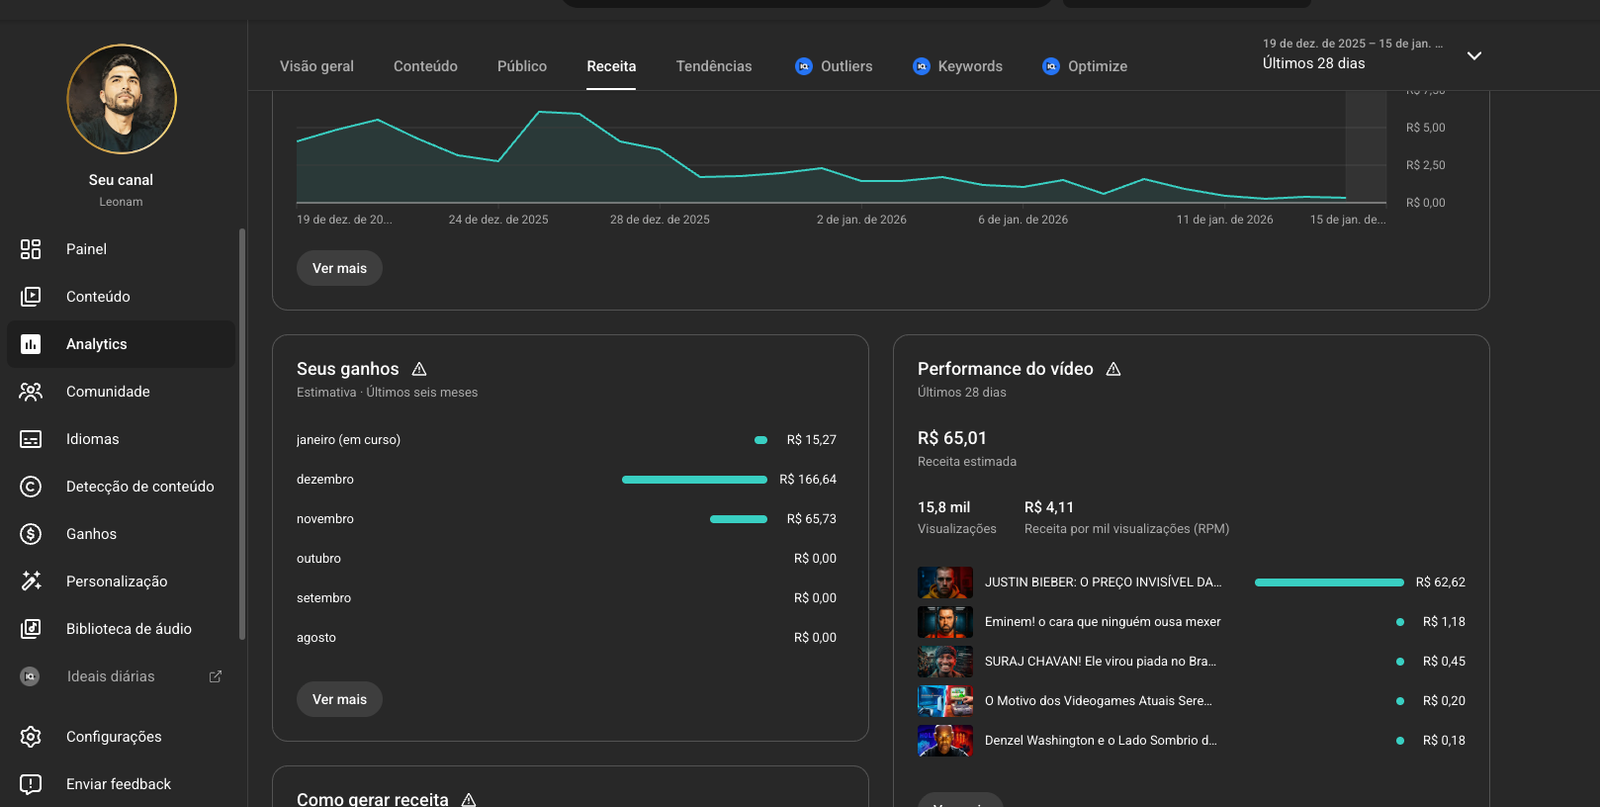The image size is (1600, 807).
Task: Click warning icon beside Seus ganhos
Action: coord(419,369)
